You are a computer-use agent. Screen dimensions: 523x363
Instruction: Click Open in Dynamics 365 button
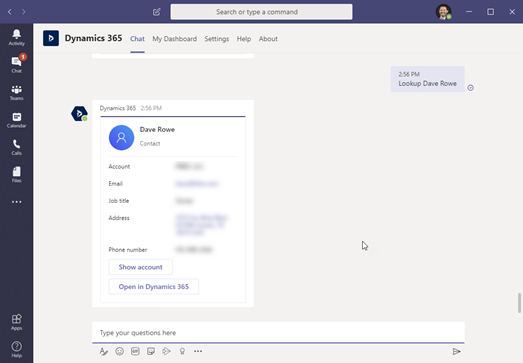tap(154, 287)
